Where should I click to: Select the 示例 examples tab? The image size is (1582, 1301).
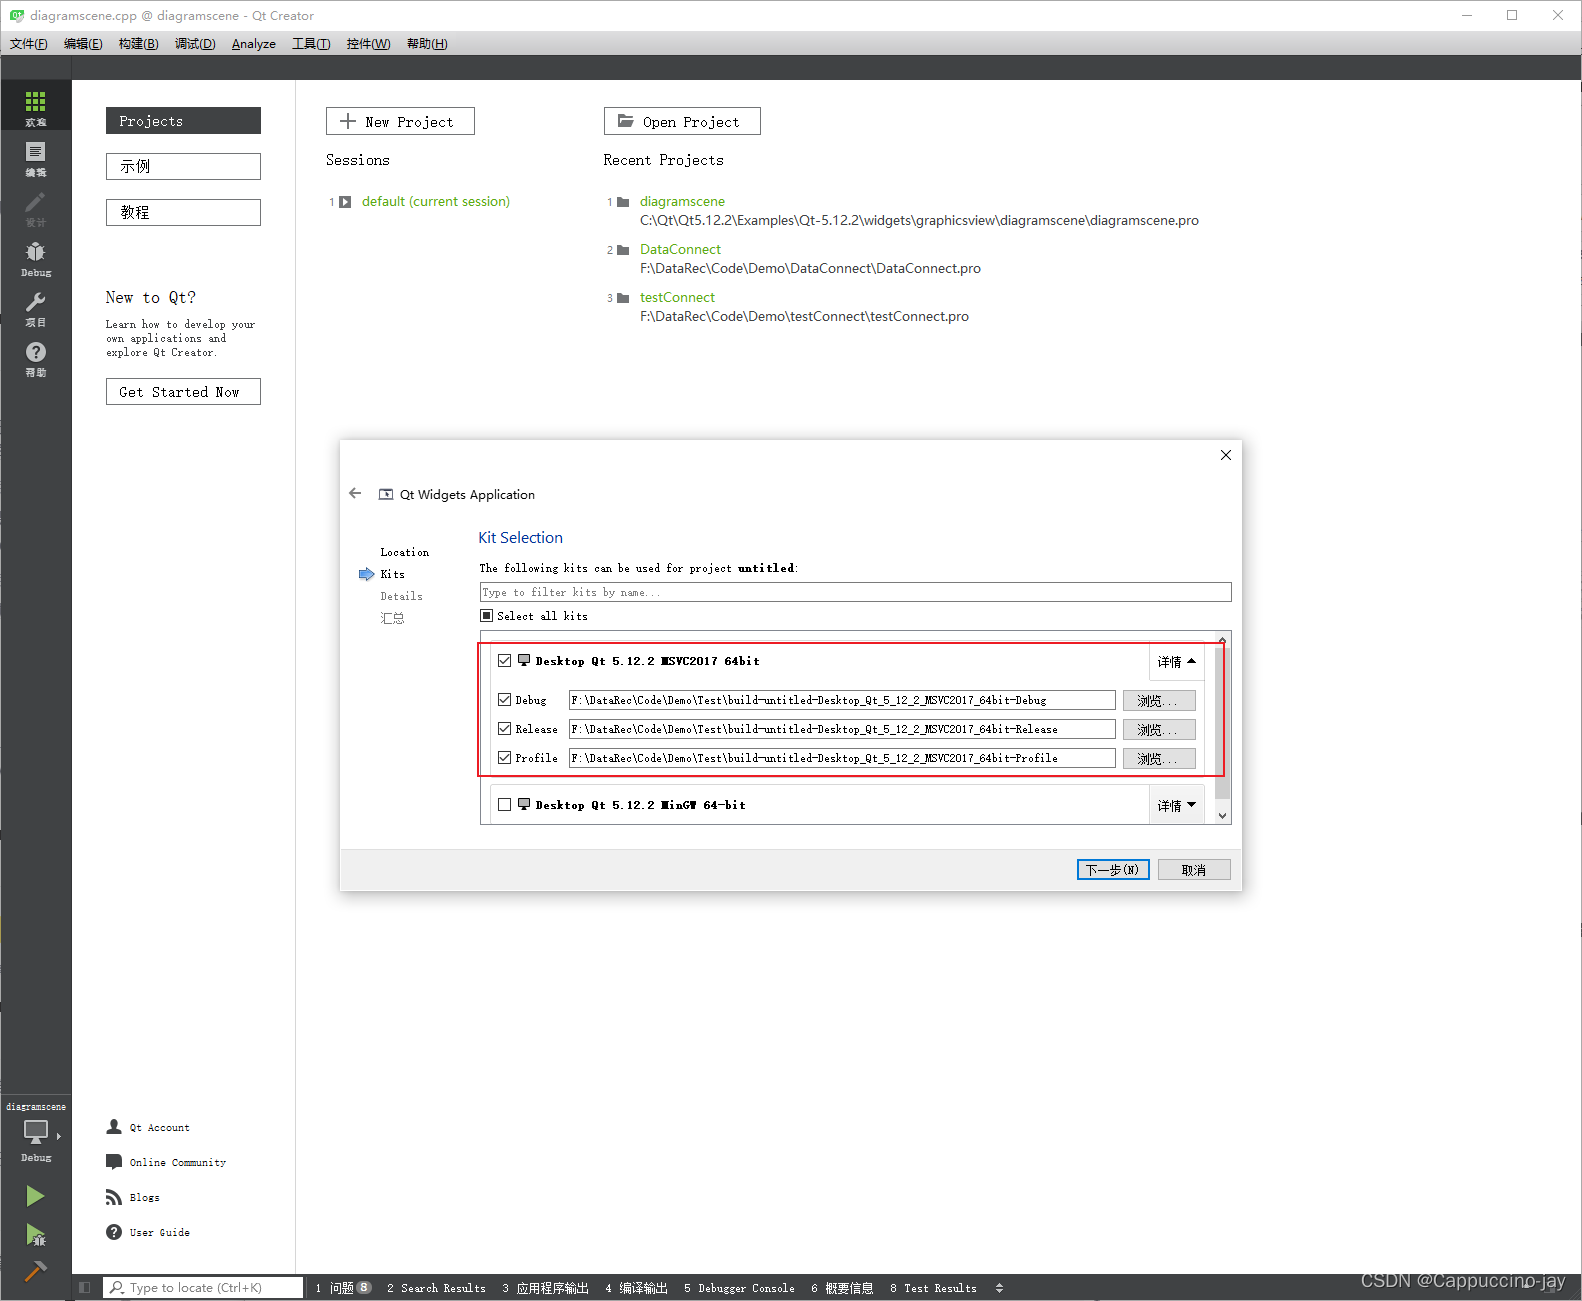[183, 167]
